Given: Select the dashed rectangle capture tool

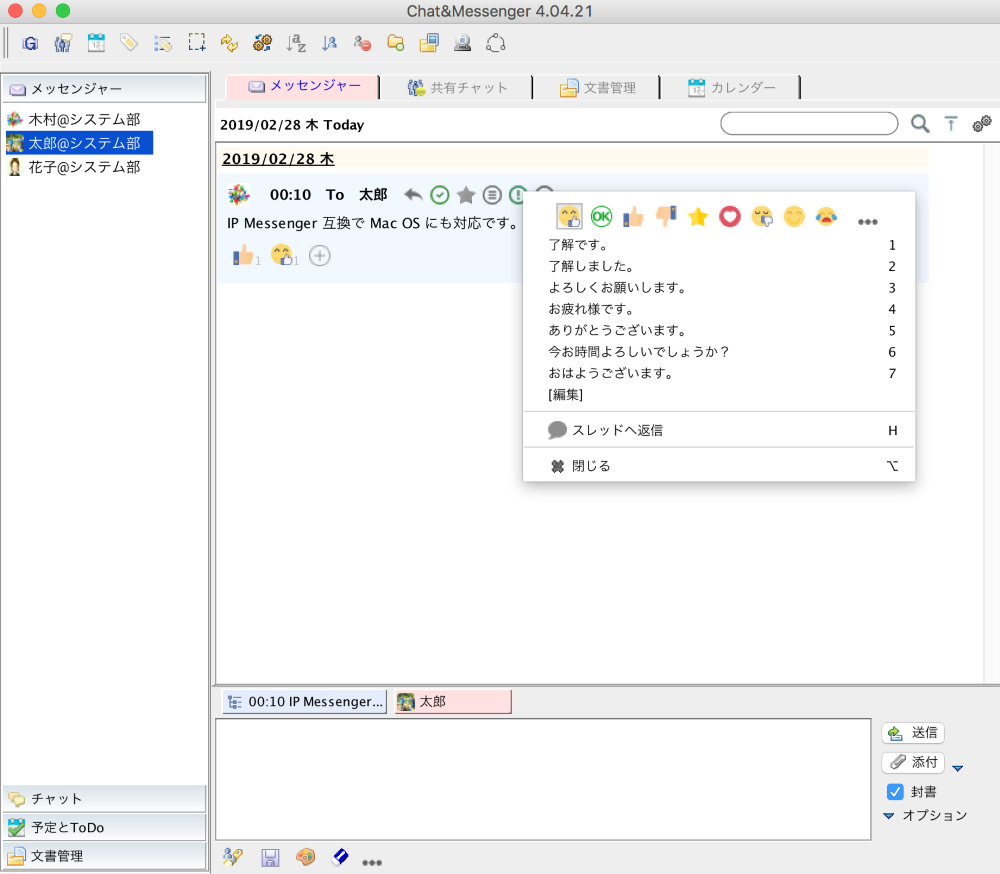Looking at the screenshot, I should pos(196,43).
